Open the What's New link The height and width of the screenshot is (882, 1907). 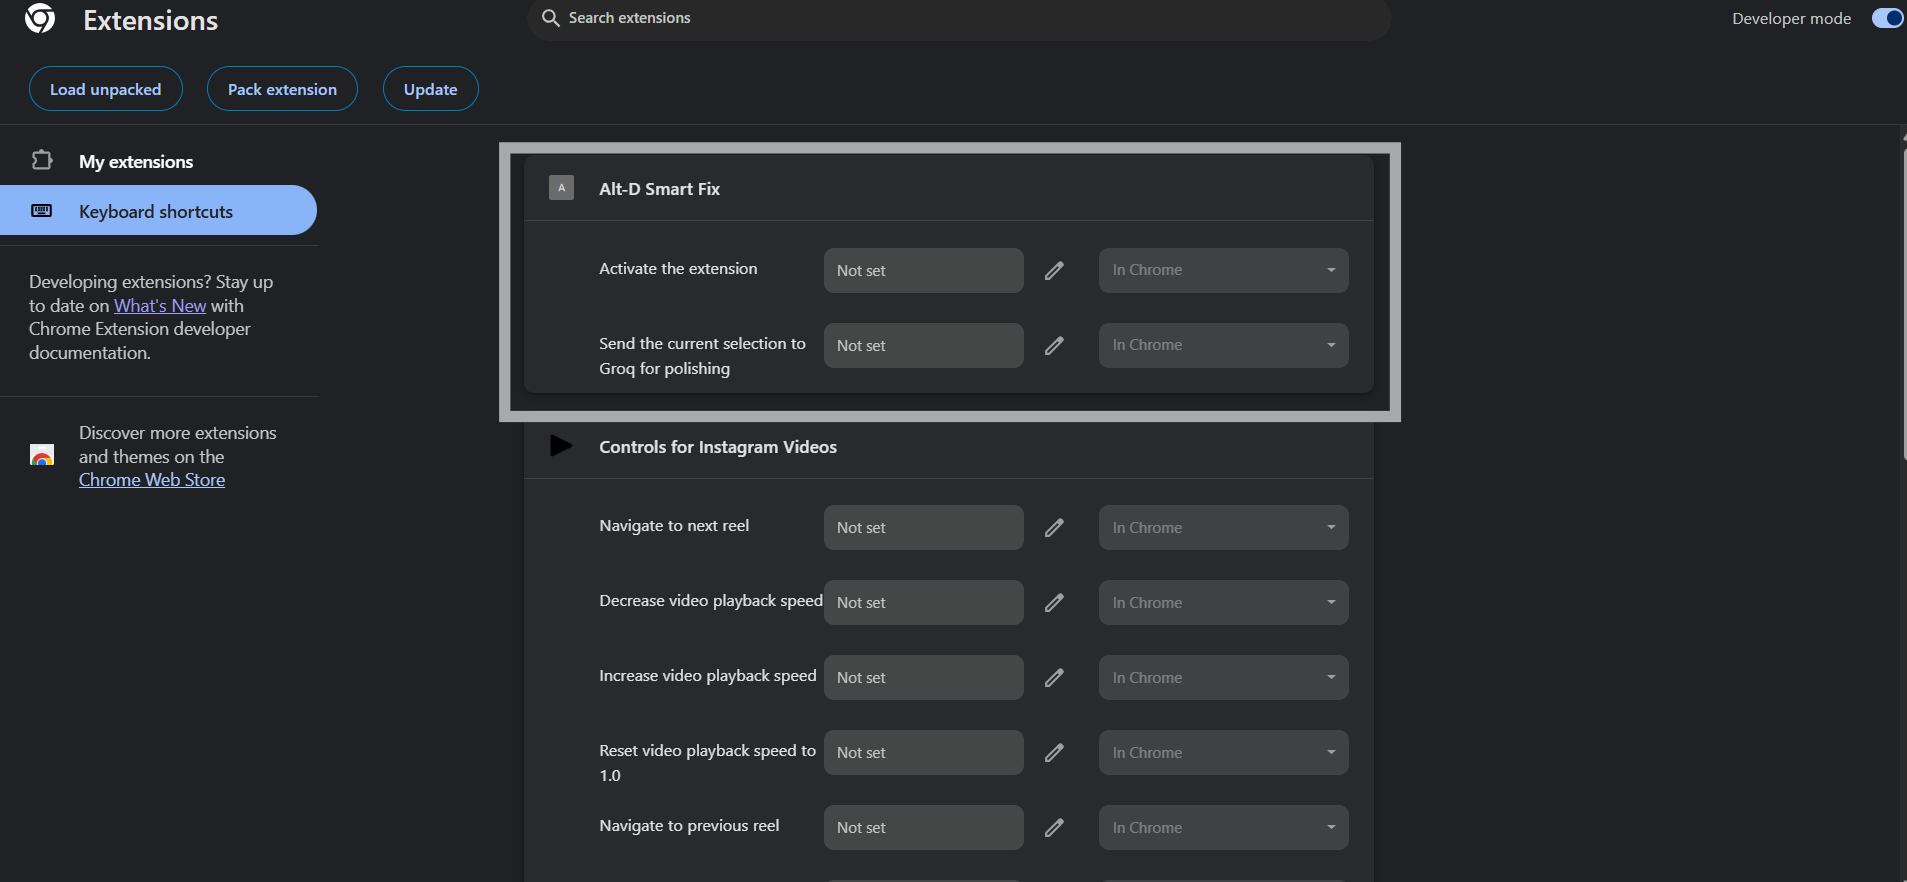tap(160, 306)
